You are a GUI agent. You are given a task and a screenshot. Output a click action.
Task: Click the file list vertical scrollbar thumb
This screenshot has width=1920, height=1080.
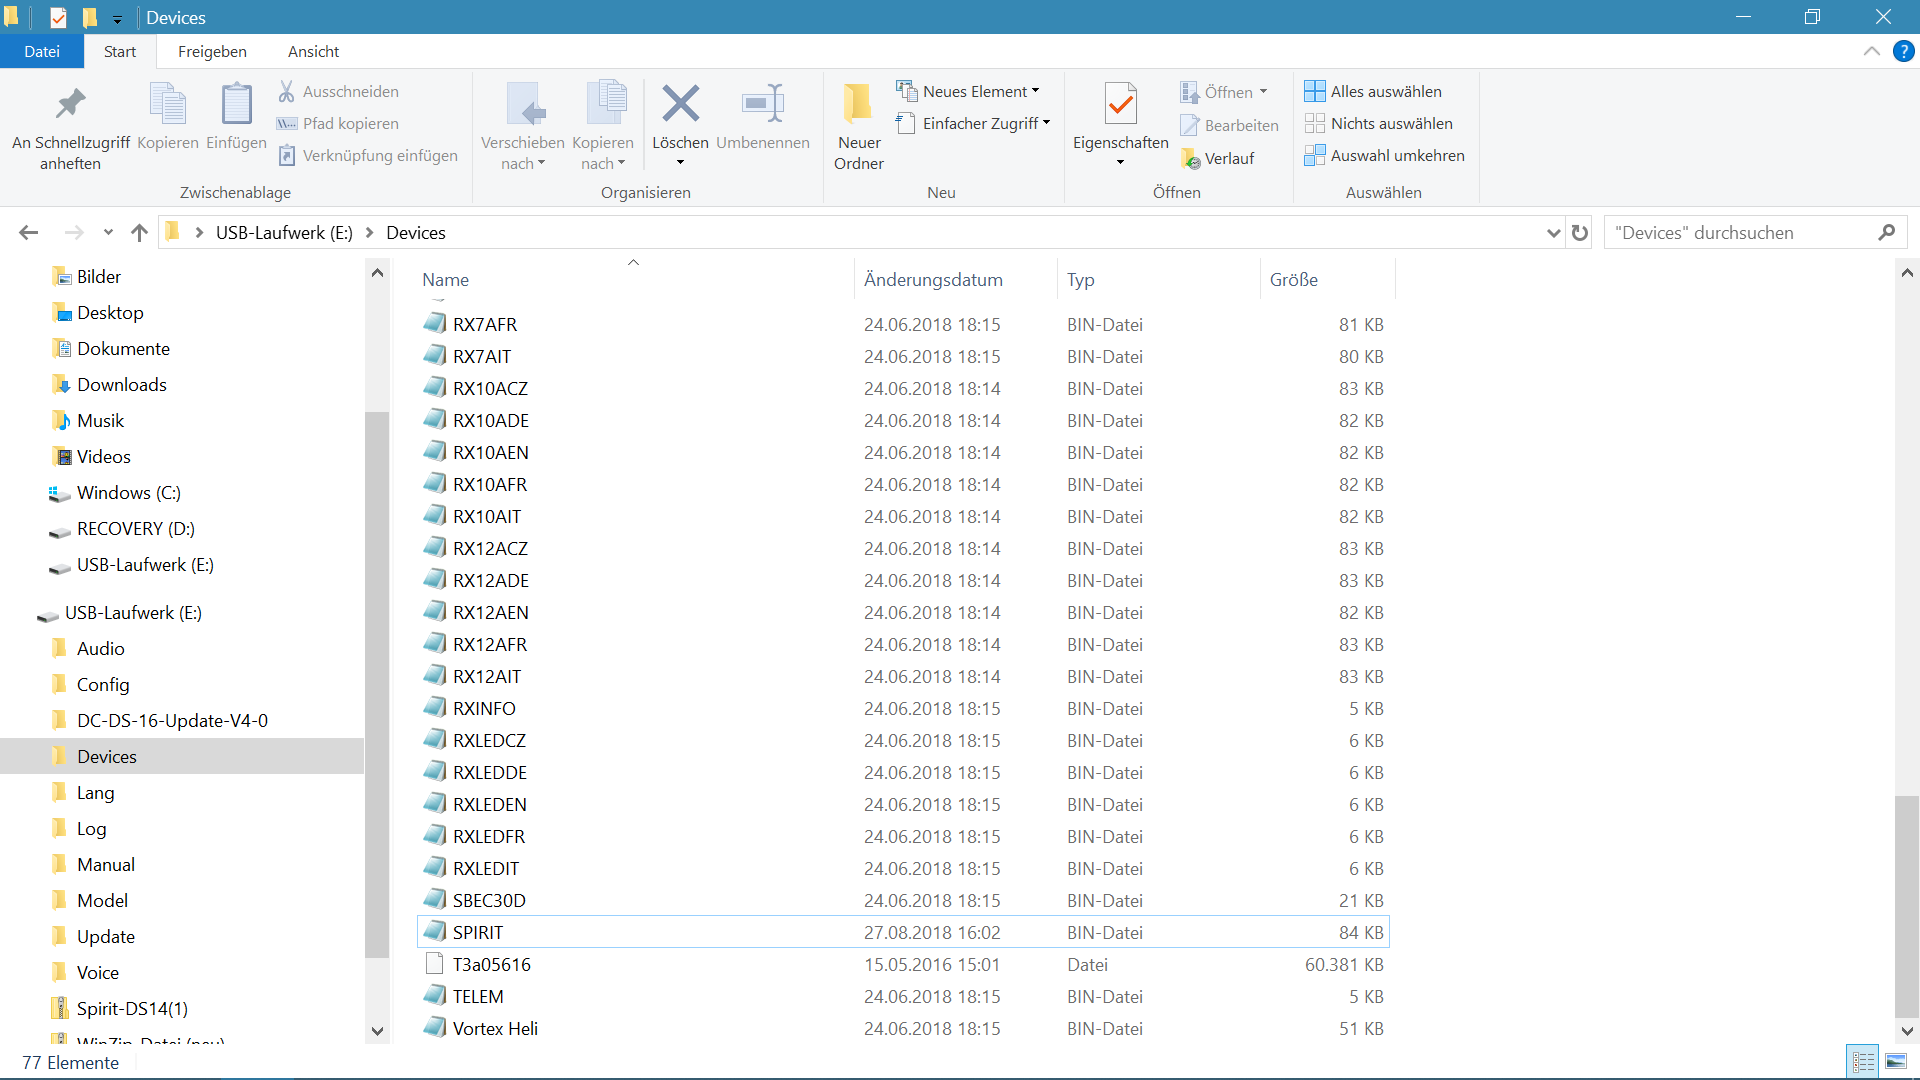click(1906, 905)
